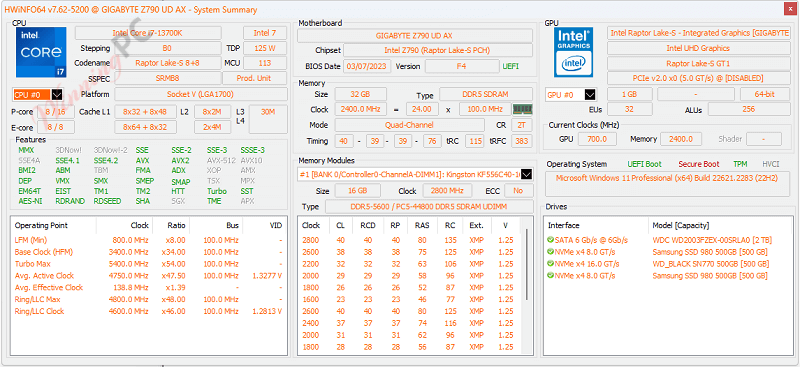Screen dimensions: 800x367
Task: Click the Intel Graphics GPU logo
Action: pyautogui.click(x=573, y=52)
